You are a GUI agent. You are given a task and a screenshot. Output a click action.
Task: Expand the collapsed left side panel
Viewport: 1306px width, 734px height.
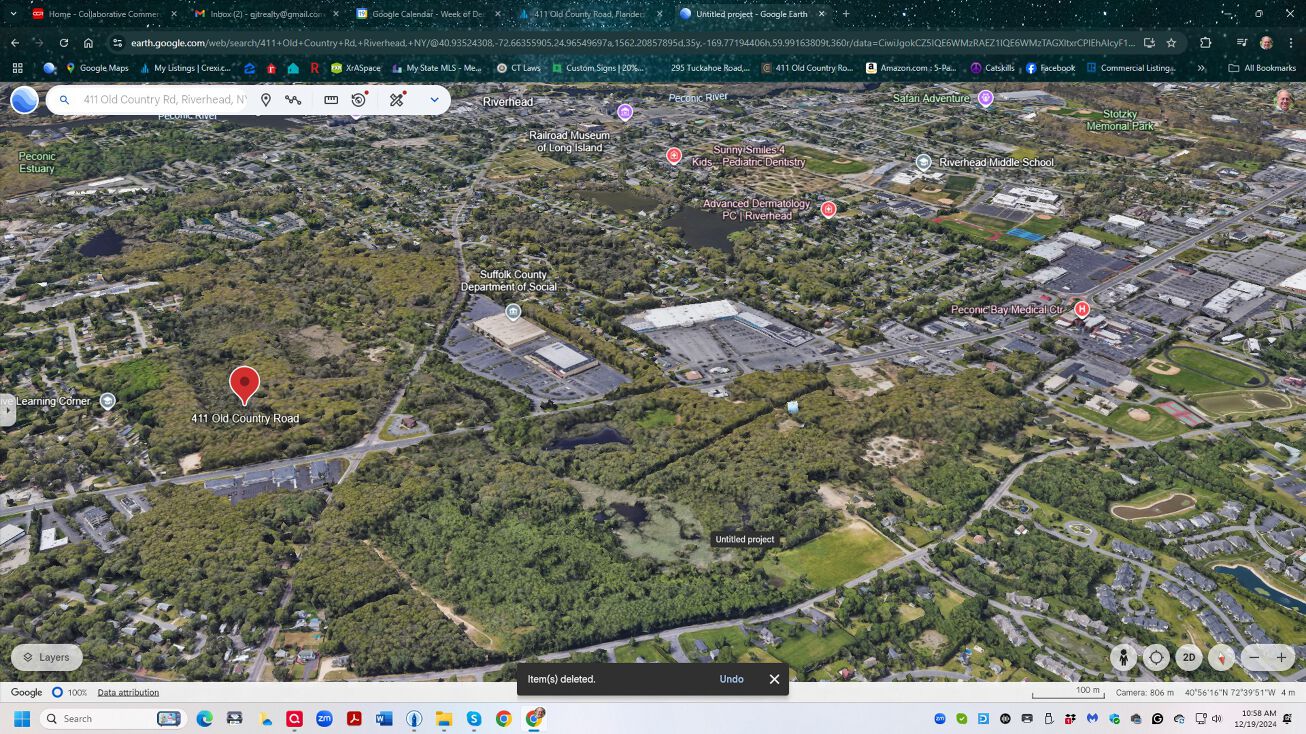(x=8, y=410)
